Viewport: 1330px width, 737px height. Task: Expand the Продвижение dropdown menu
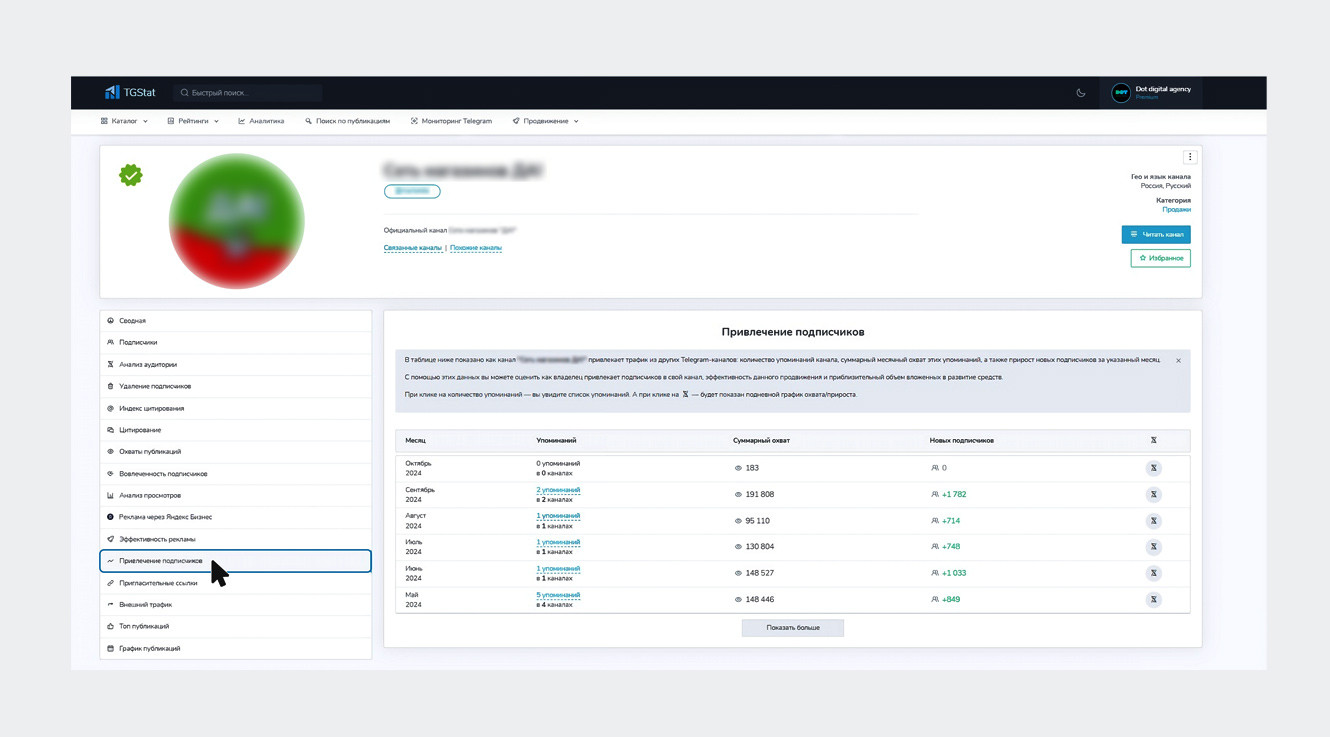(x=545, y=121)
